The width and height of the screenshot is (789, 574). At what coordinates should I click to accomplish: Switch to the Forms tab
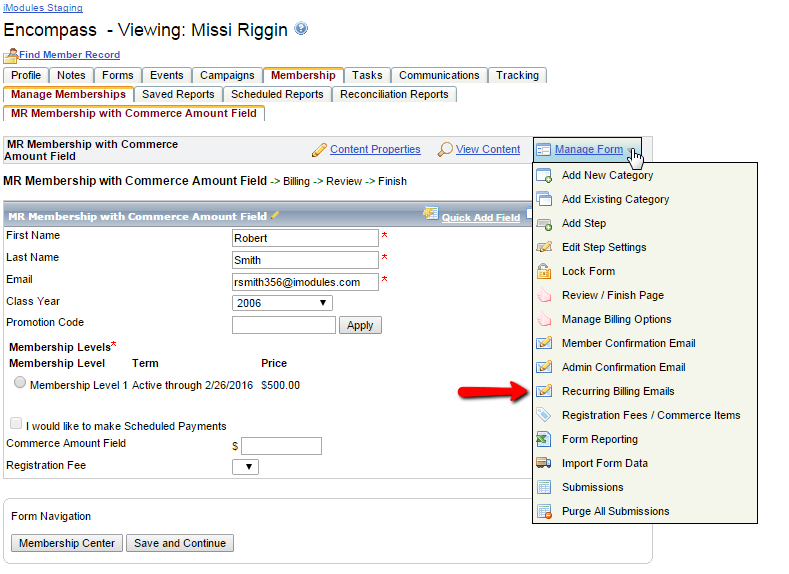(x=118, y=75)
